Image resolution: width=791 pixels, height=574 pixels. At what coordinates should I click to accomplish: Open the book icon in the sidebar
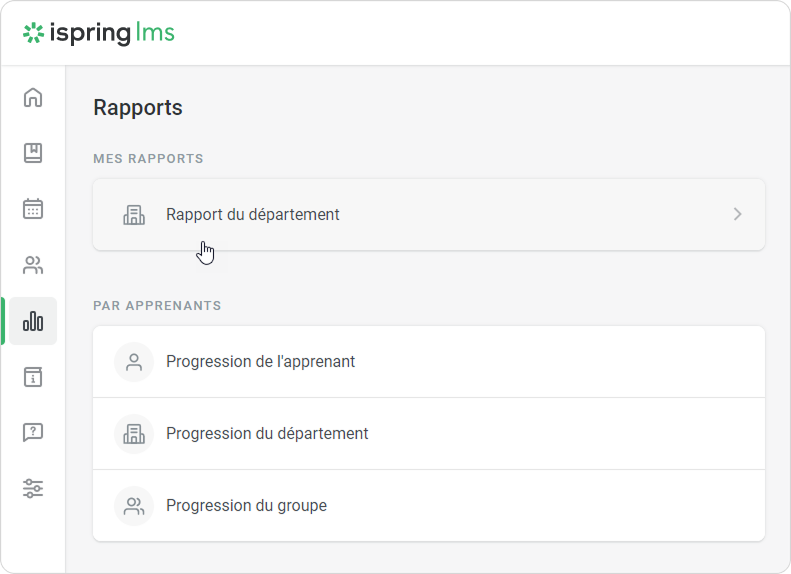pyautogui.click(x=33, y=153)
